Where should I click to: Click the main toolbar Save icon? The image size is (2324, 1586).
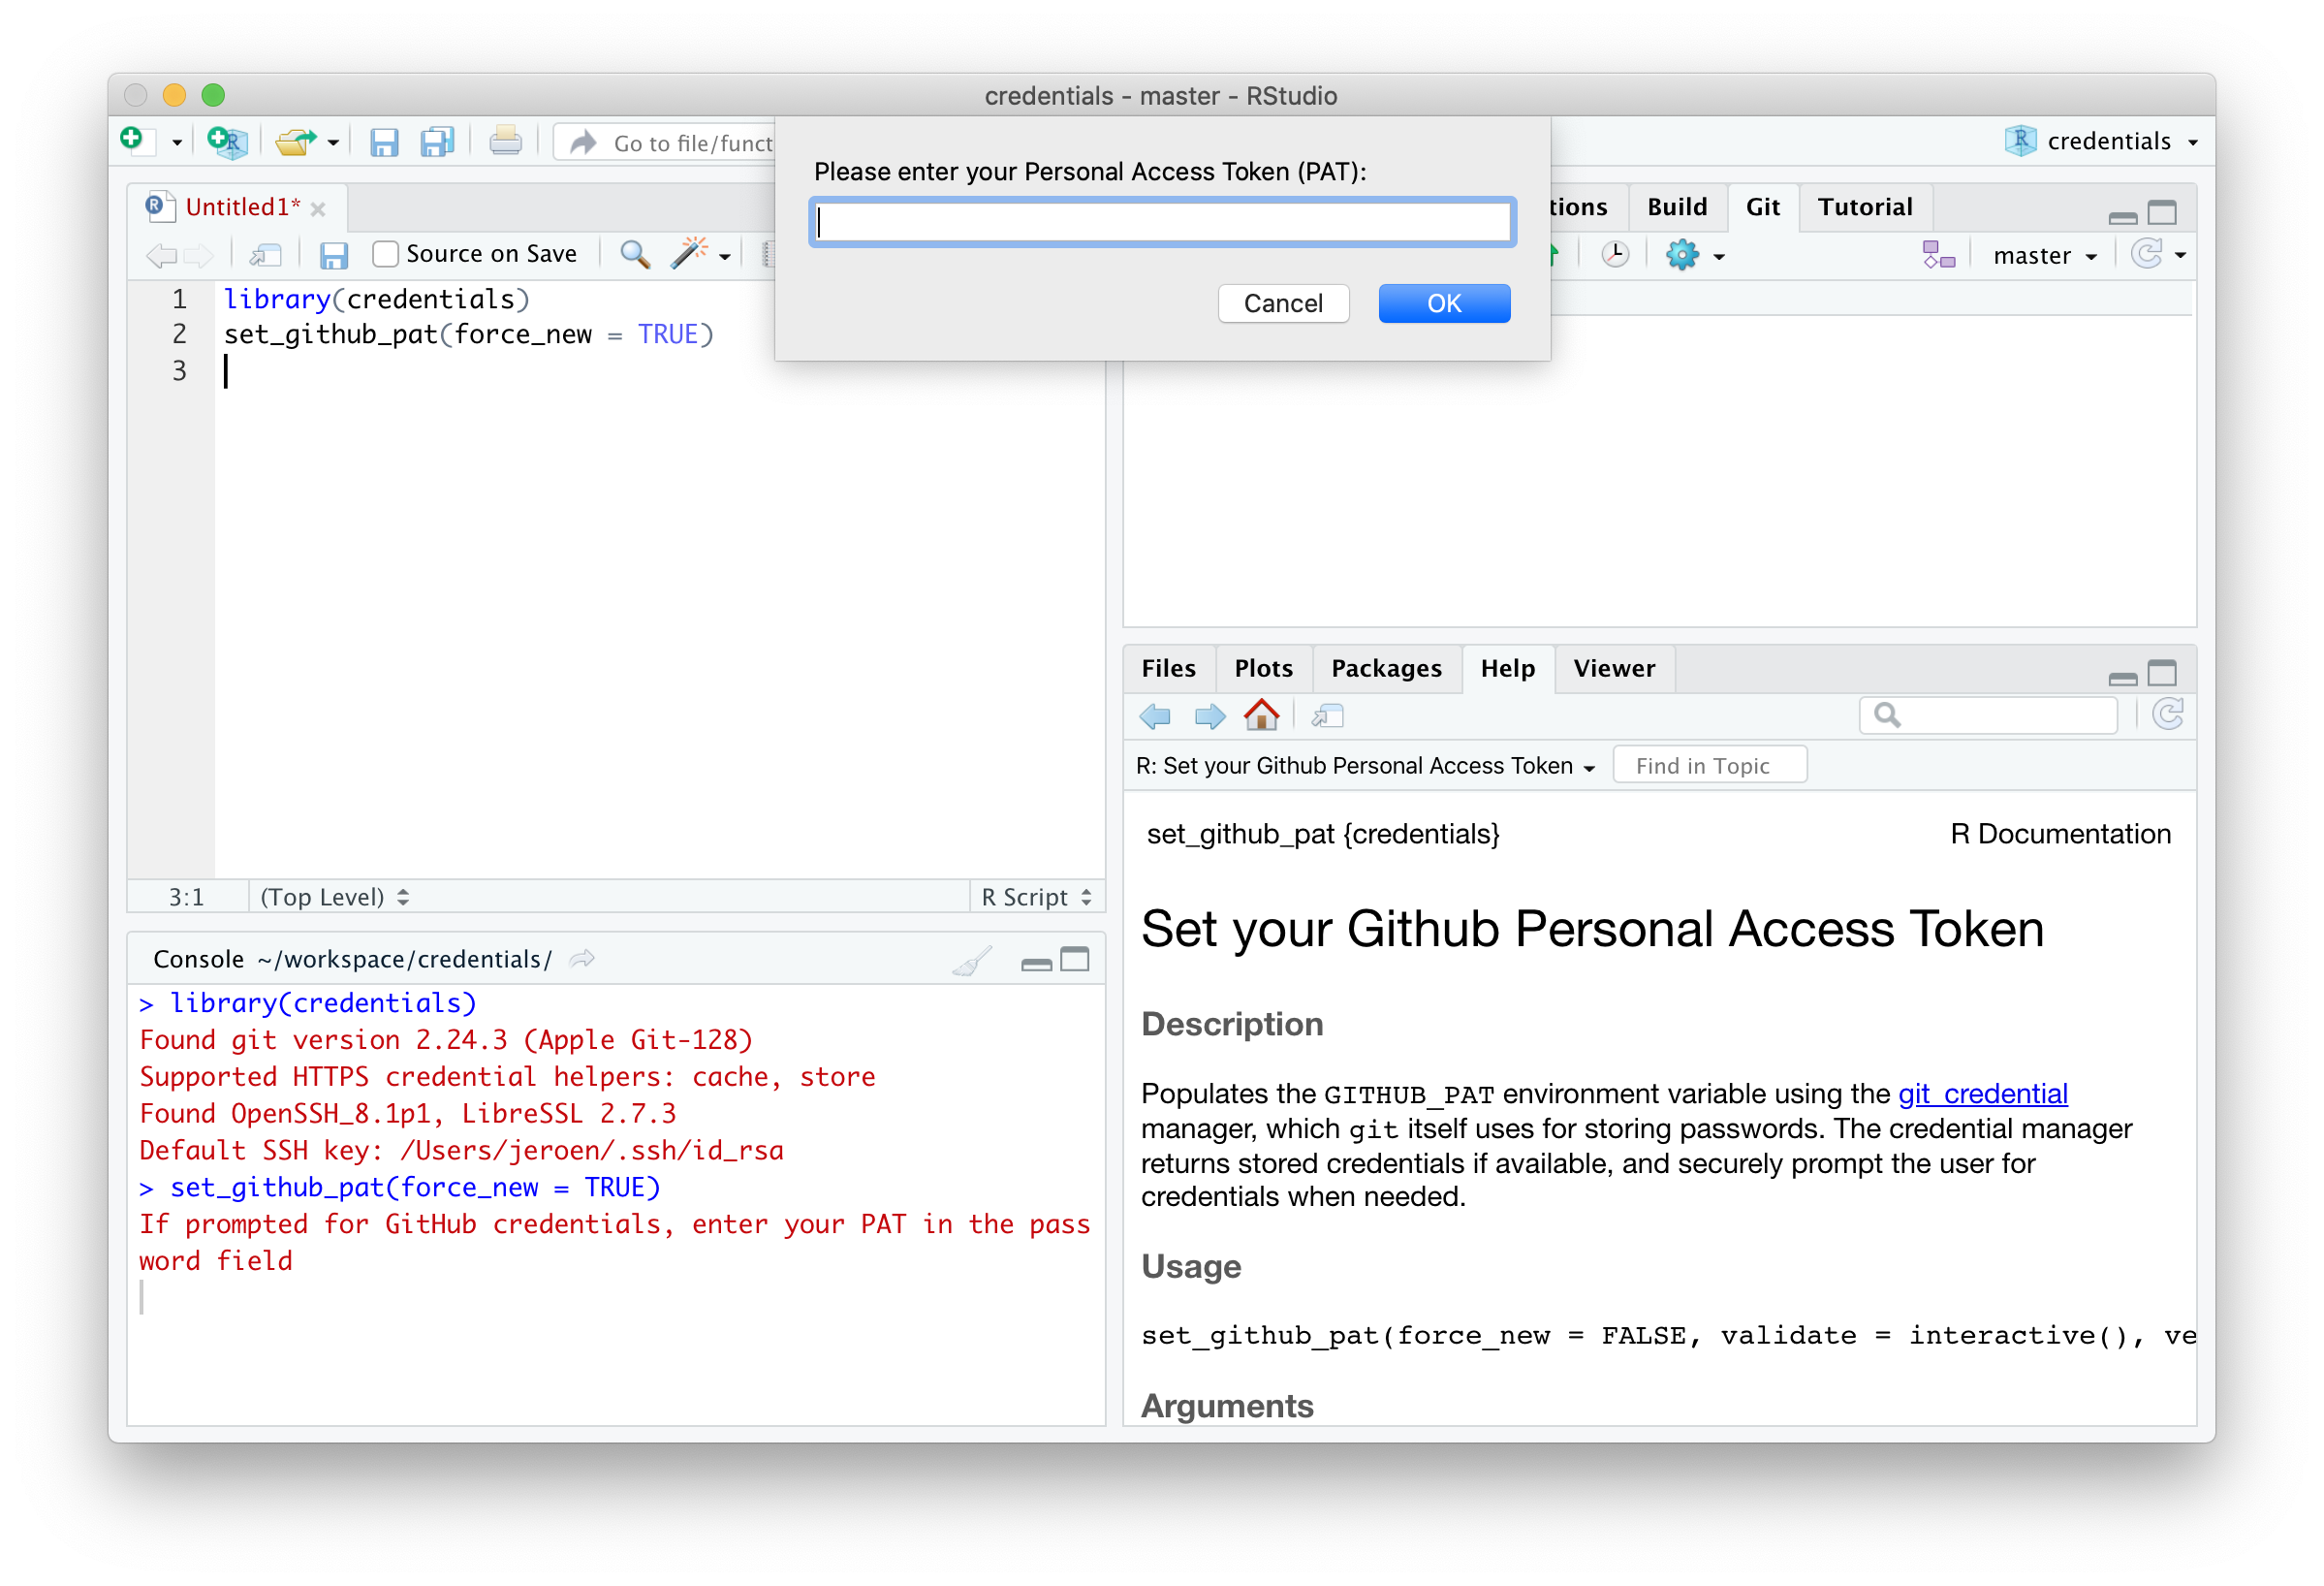[x=384, y=142]
